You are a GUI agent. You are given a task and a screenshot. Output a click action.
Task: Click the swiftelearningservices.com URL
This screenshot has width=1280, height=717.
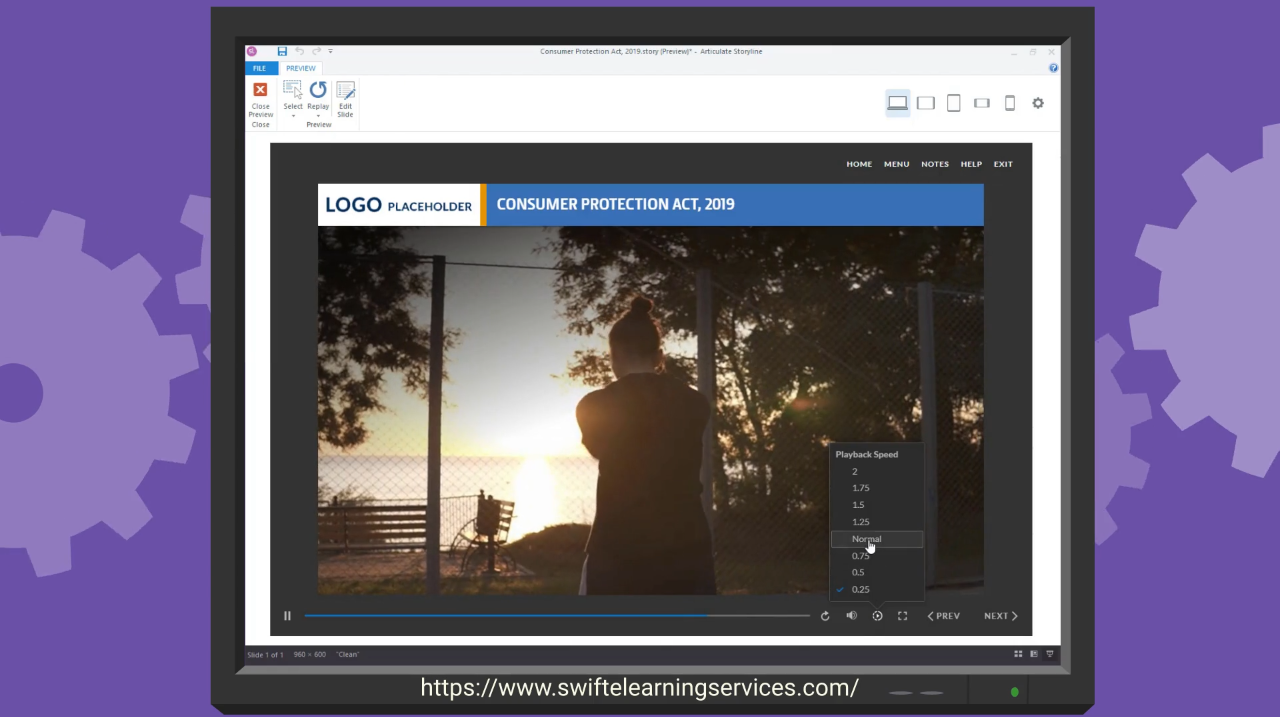coord(640,688)
